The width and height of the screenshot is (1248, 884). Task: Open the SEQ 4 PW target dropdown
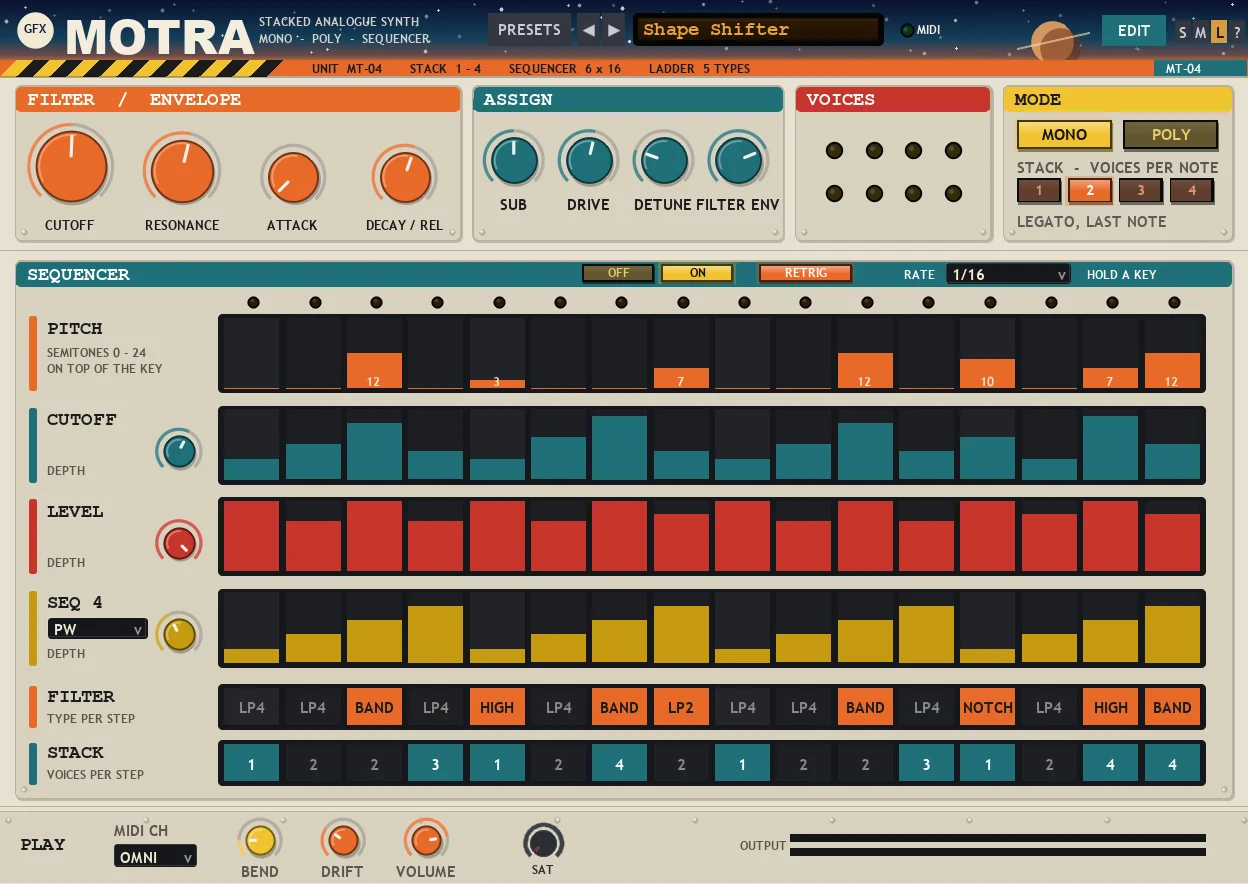98,629
